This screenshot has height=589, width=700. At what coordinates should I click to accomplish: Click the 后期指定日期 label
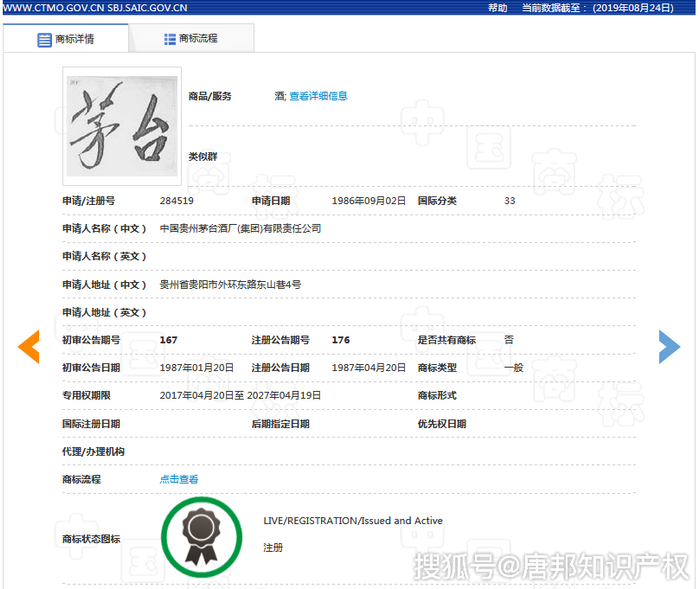coord(280,424)
